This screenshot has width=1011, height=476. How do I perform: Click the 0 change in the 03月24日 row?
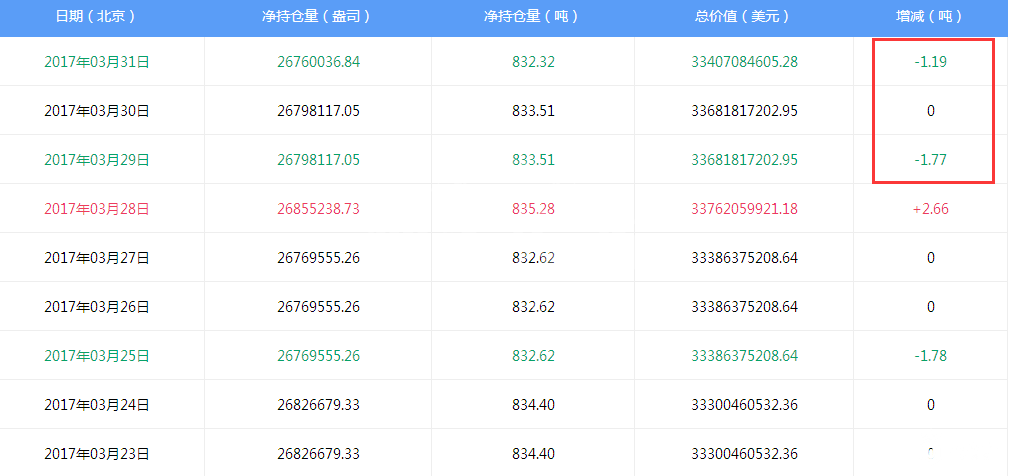coord(930,405)
